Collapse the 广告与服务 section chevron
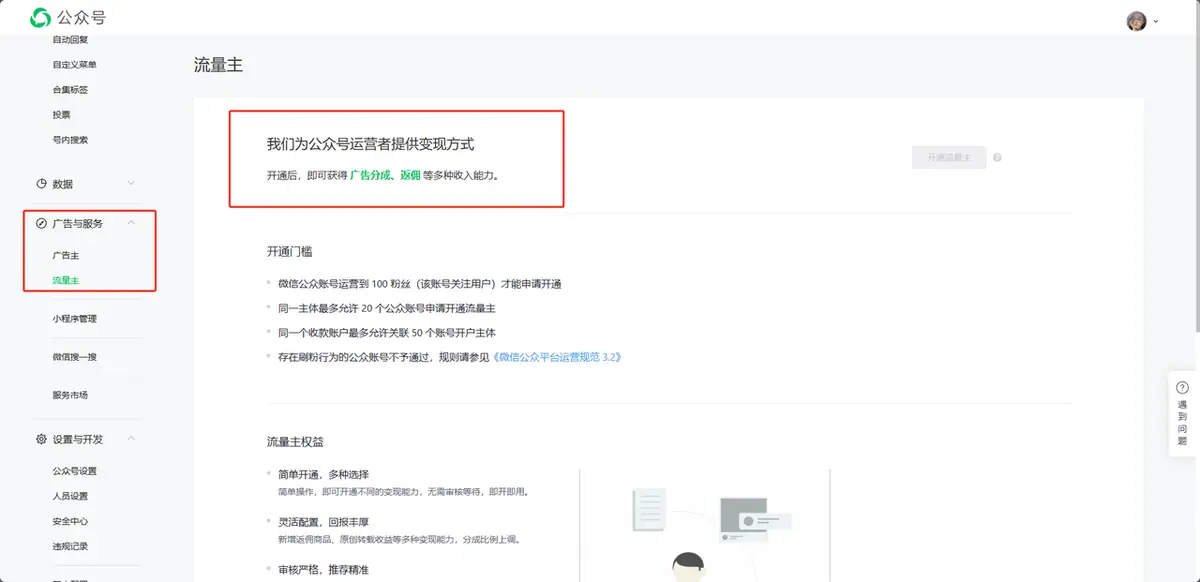 pos(131,223)
